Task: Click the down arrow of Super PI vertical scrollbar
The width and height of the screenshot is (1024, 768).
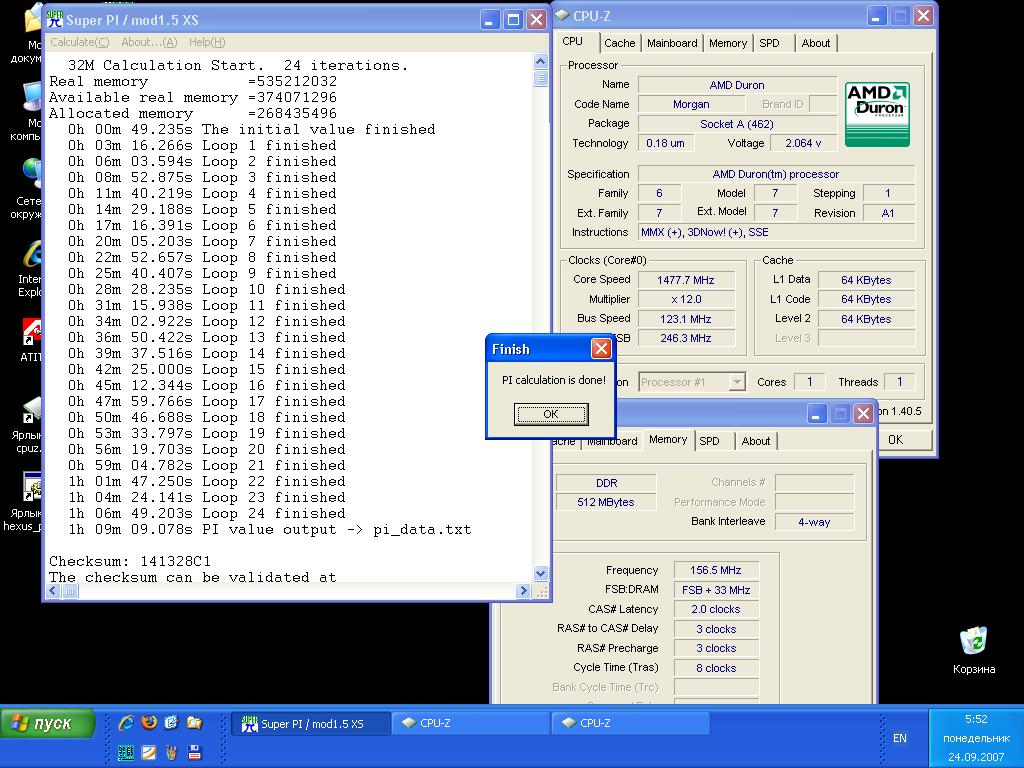Action: [540, 573]
